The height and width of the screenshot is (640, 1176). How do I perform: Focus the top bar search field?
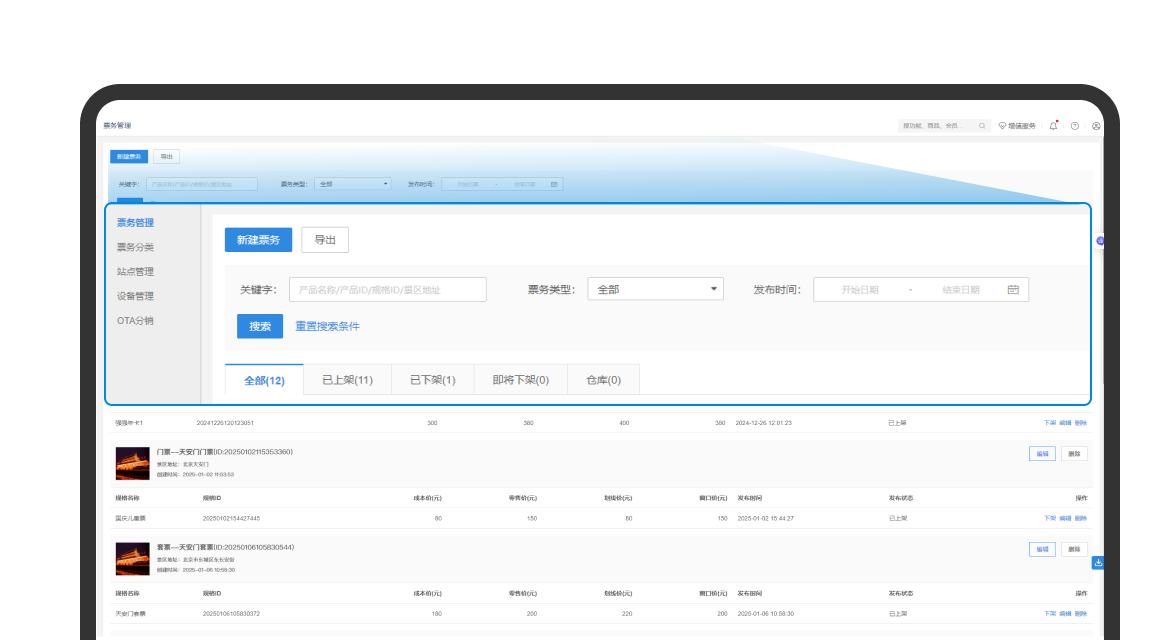944,126
